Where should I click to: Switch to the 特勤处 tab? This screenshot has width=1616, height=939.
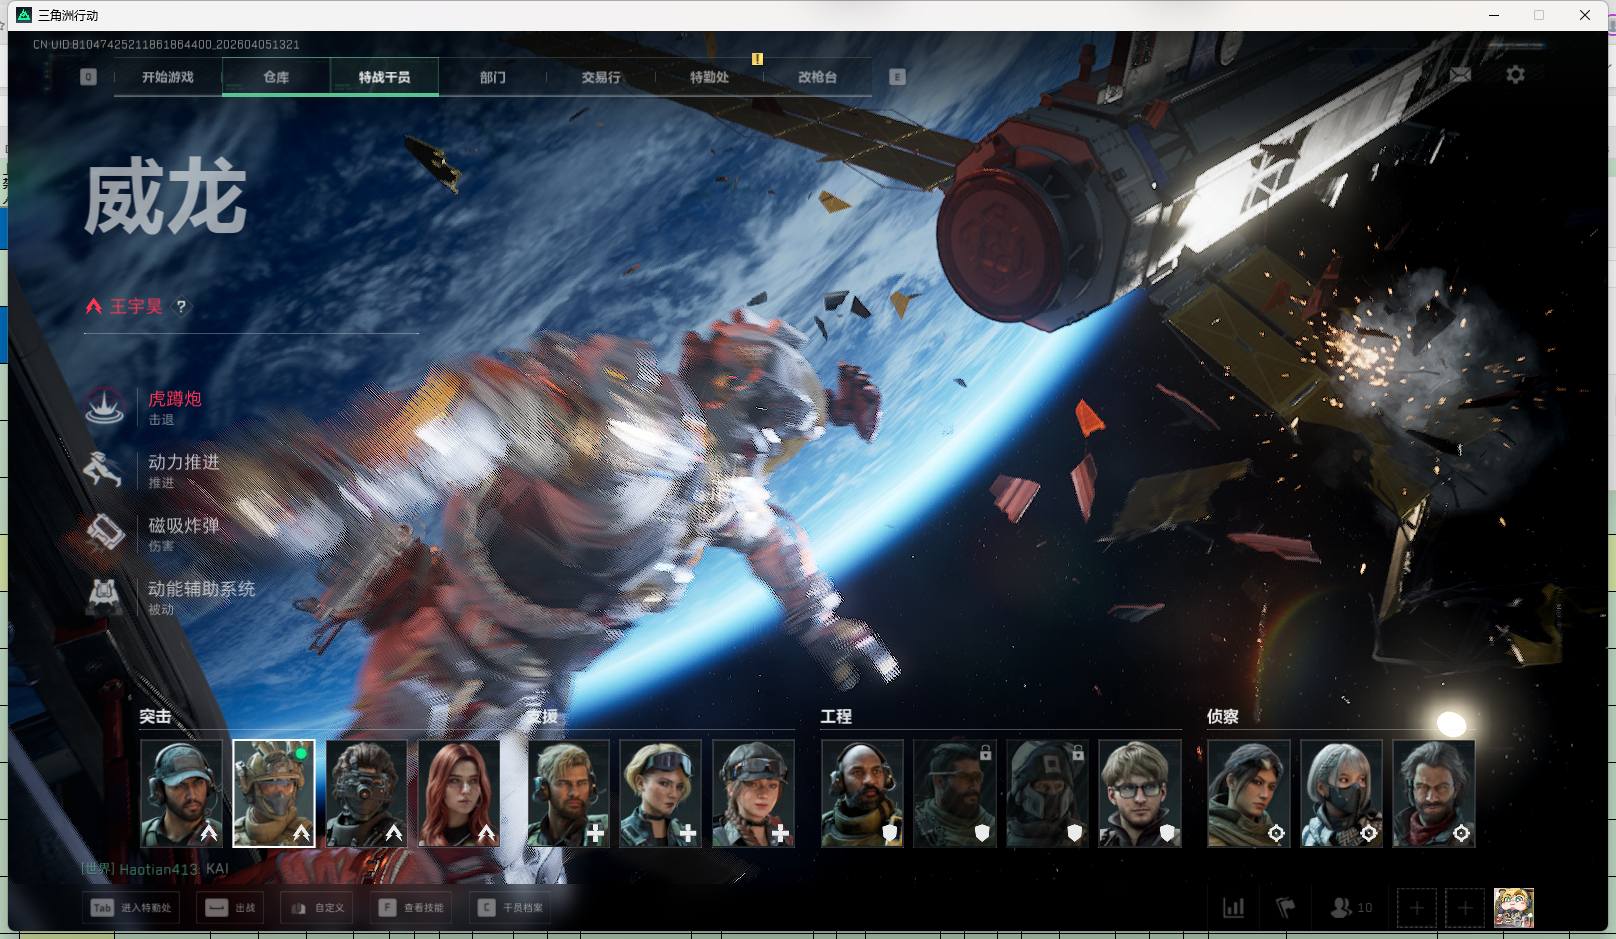pyautogui.click(x=709, y=77)
